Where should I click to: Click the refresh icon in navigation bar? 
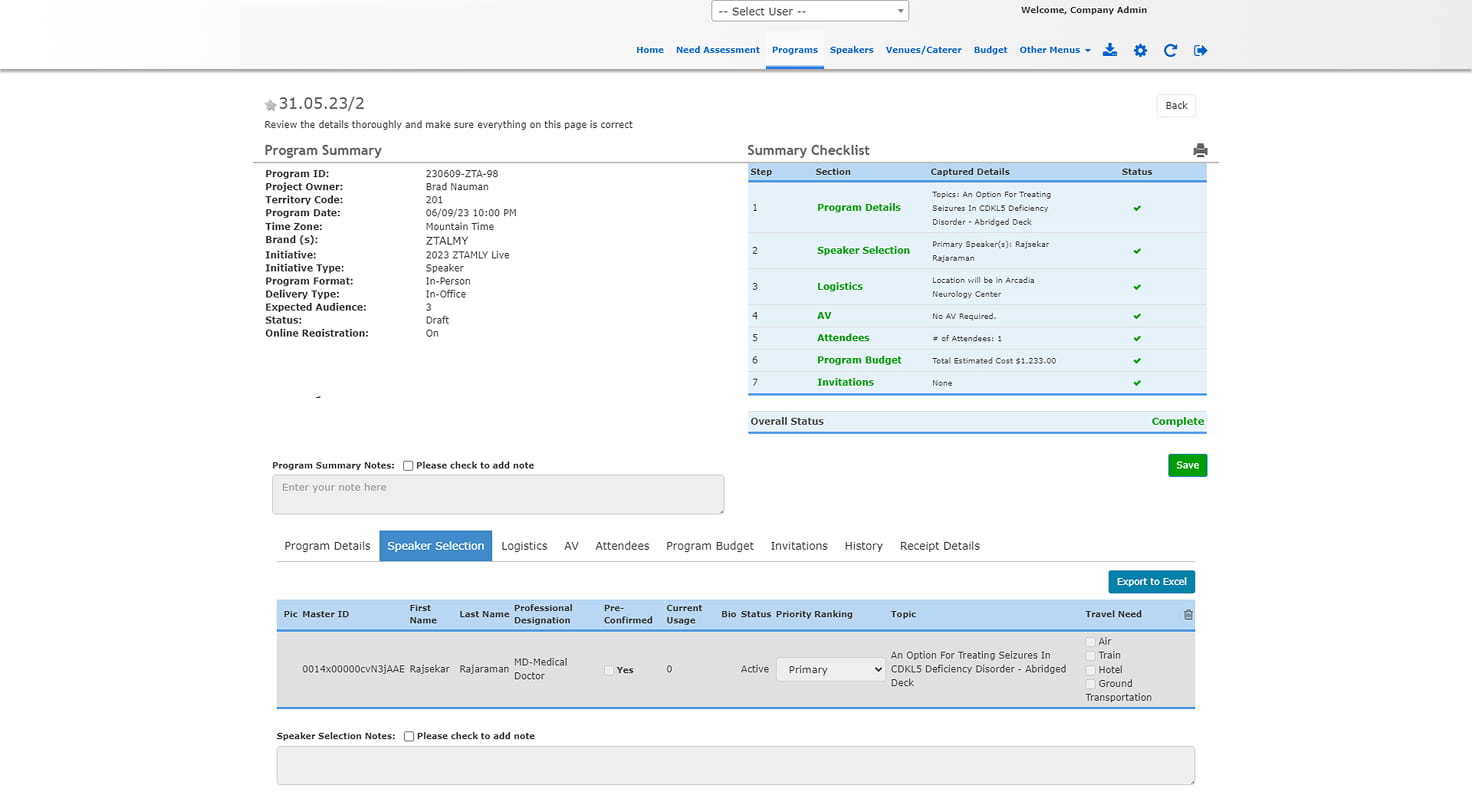pyautogui.click(x=1170, y=50)
